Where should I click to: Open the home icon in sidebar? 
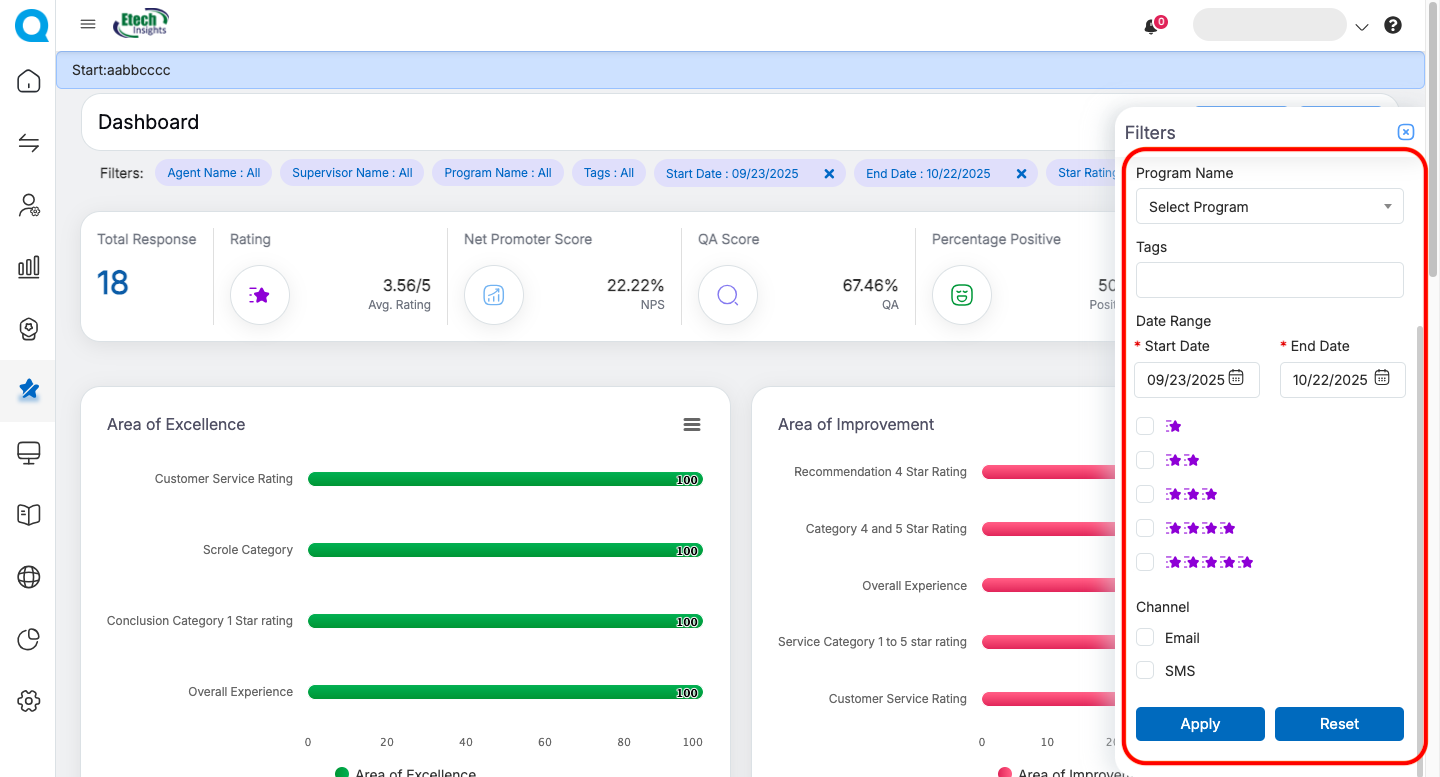29,82
